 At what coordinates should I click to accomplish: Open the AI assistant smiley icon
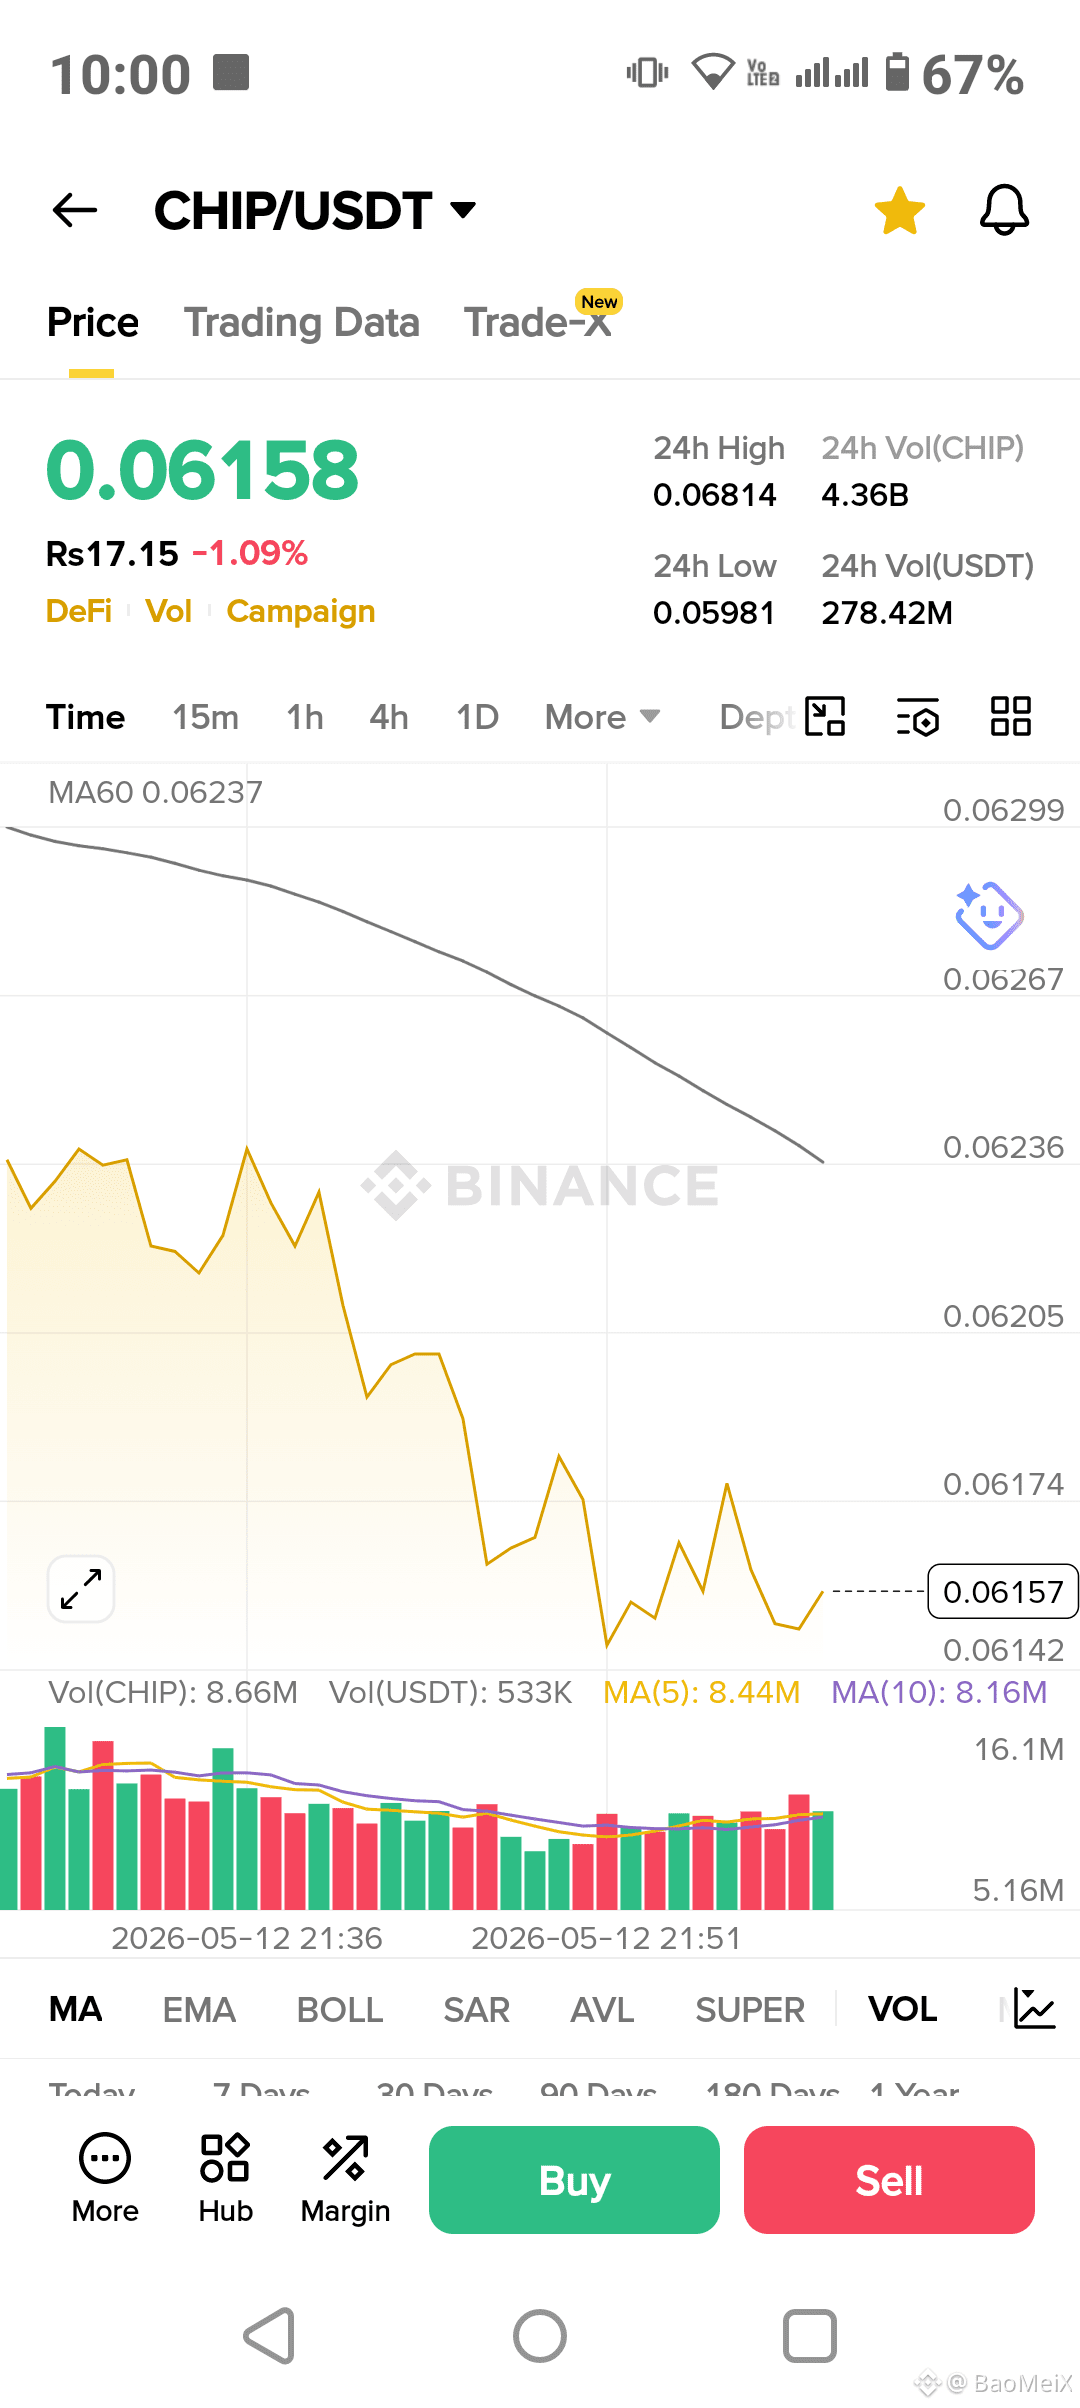point(988,915)
